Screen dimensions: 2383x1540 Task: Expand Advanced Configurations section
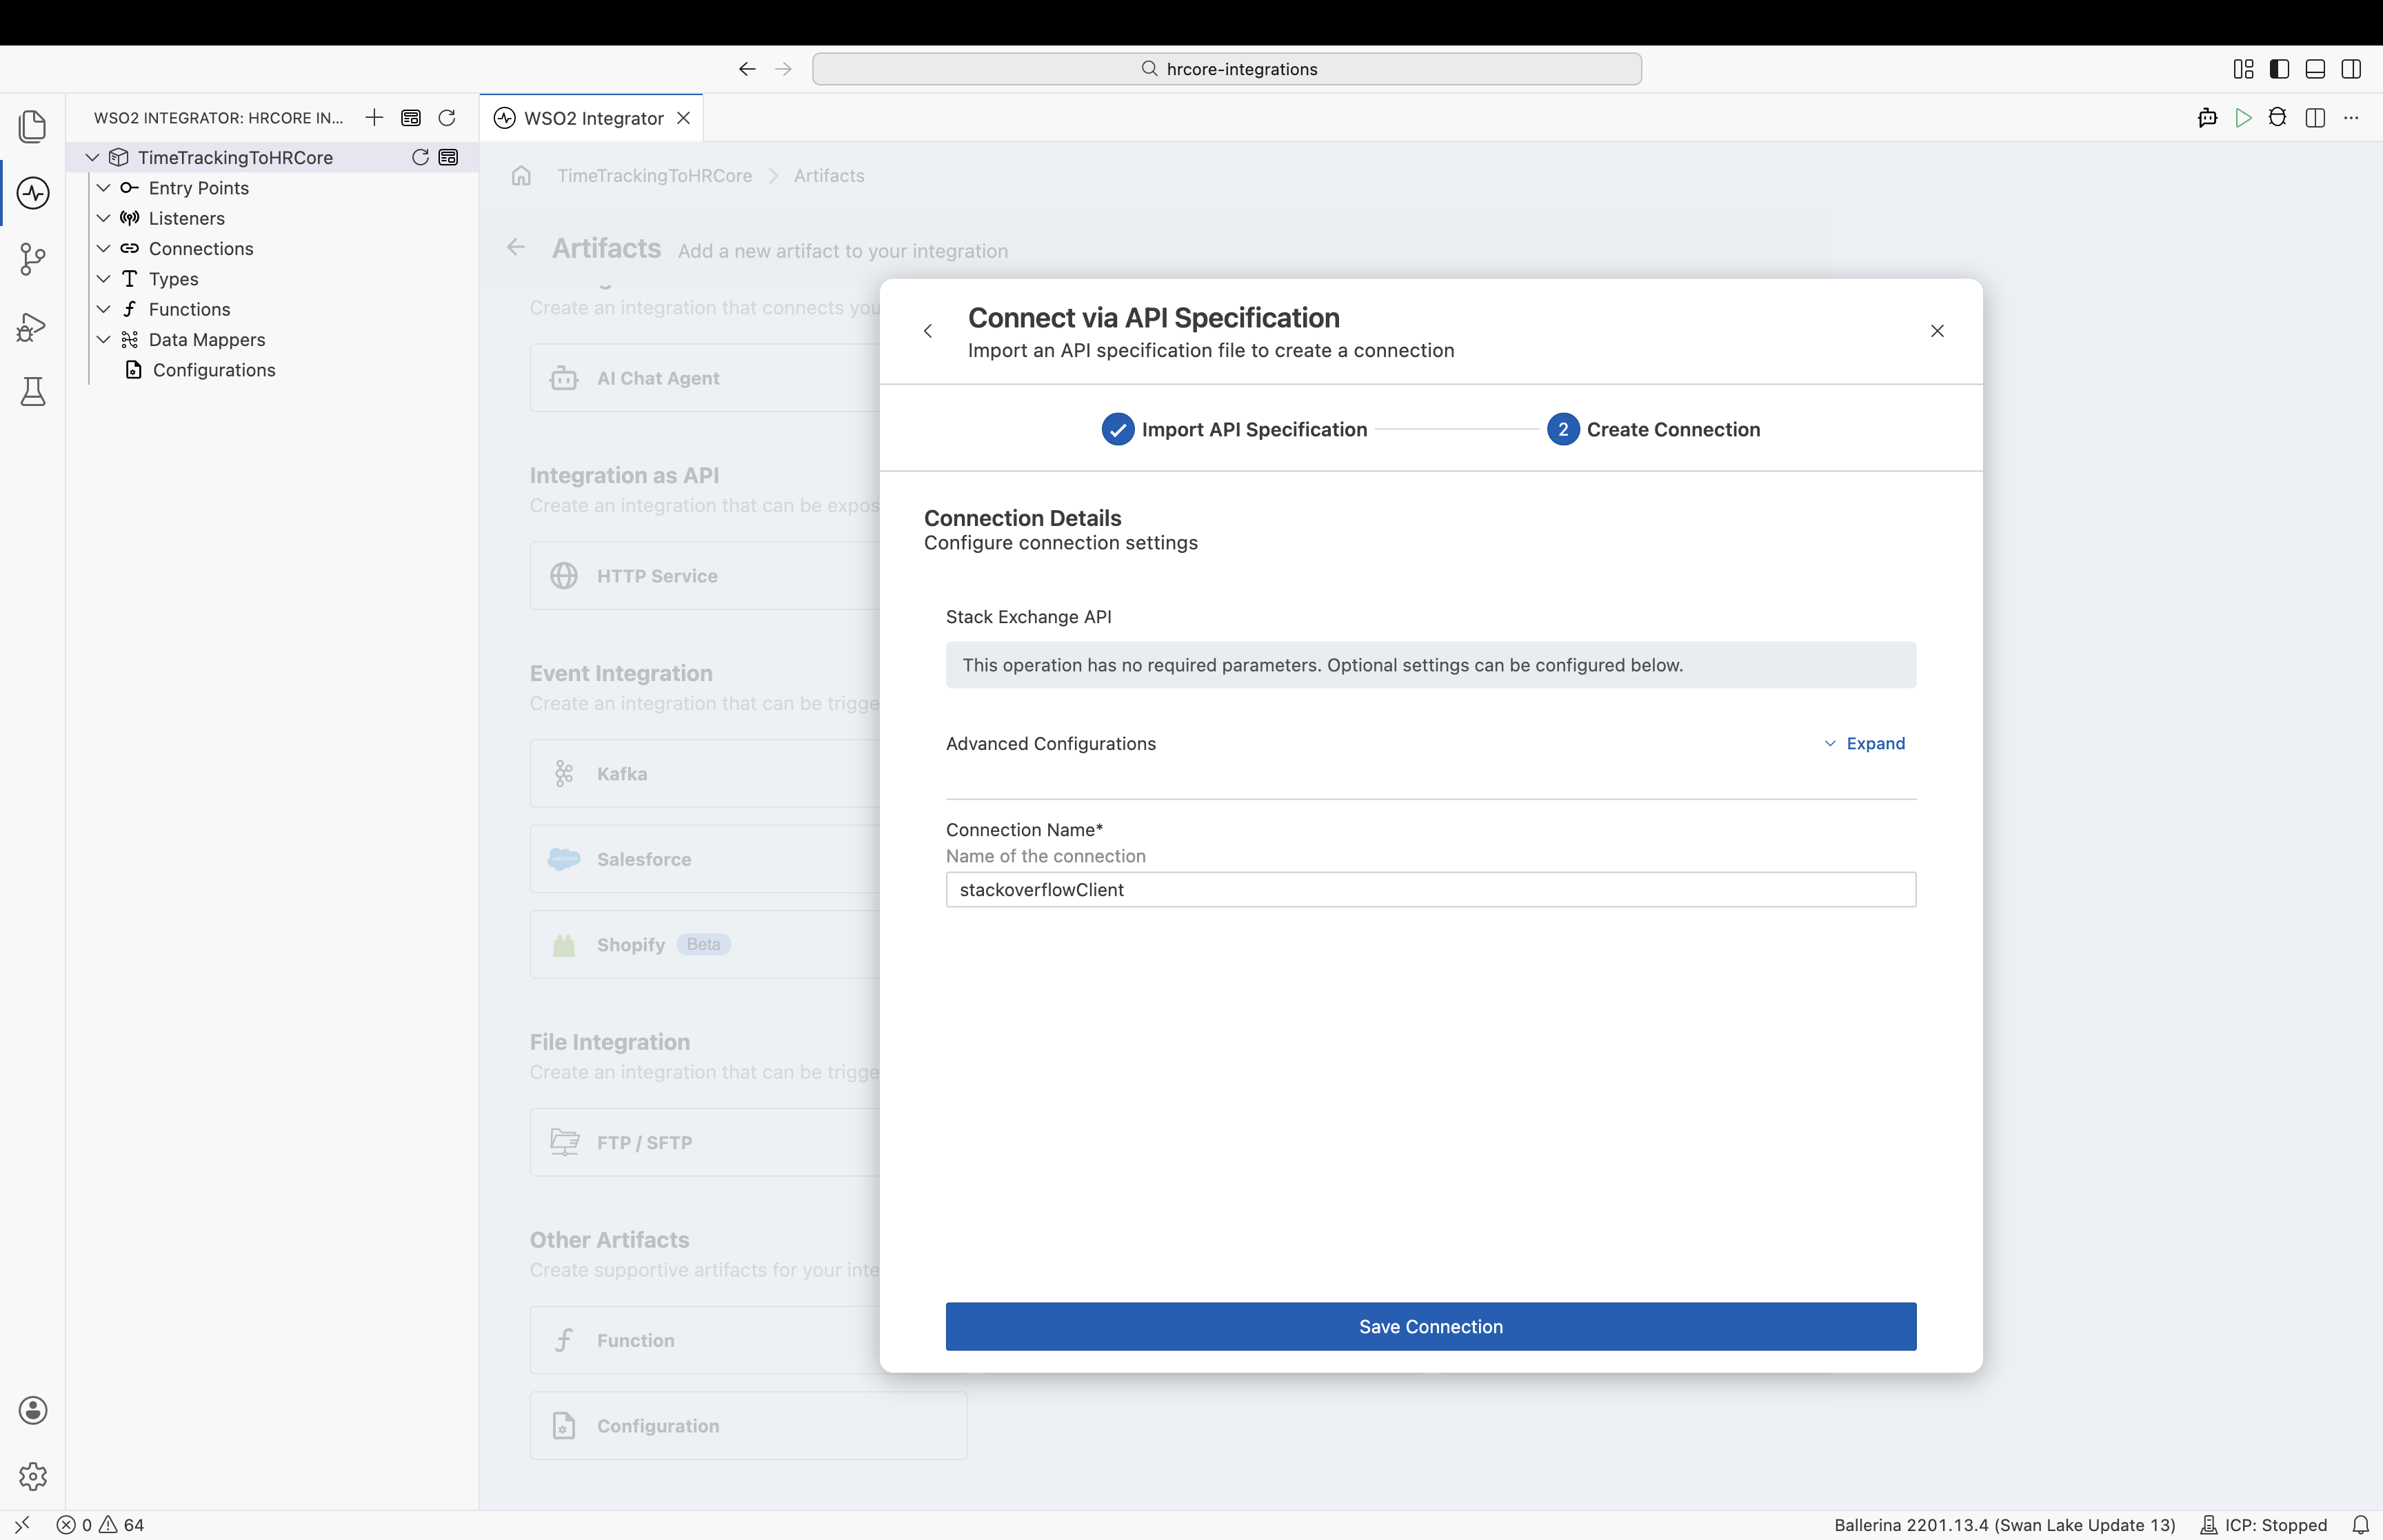click(1864, 743)
